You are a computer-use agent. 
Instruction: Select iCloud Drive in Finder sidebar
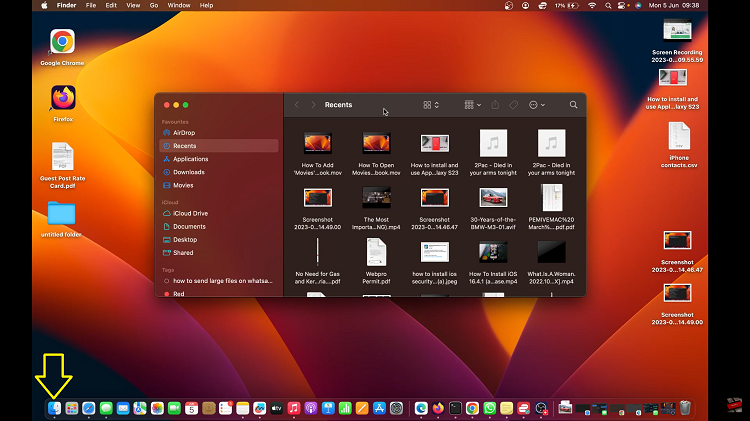219,213
